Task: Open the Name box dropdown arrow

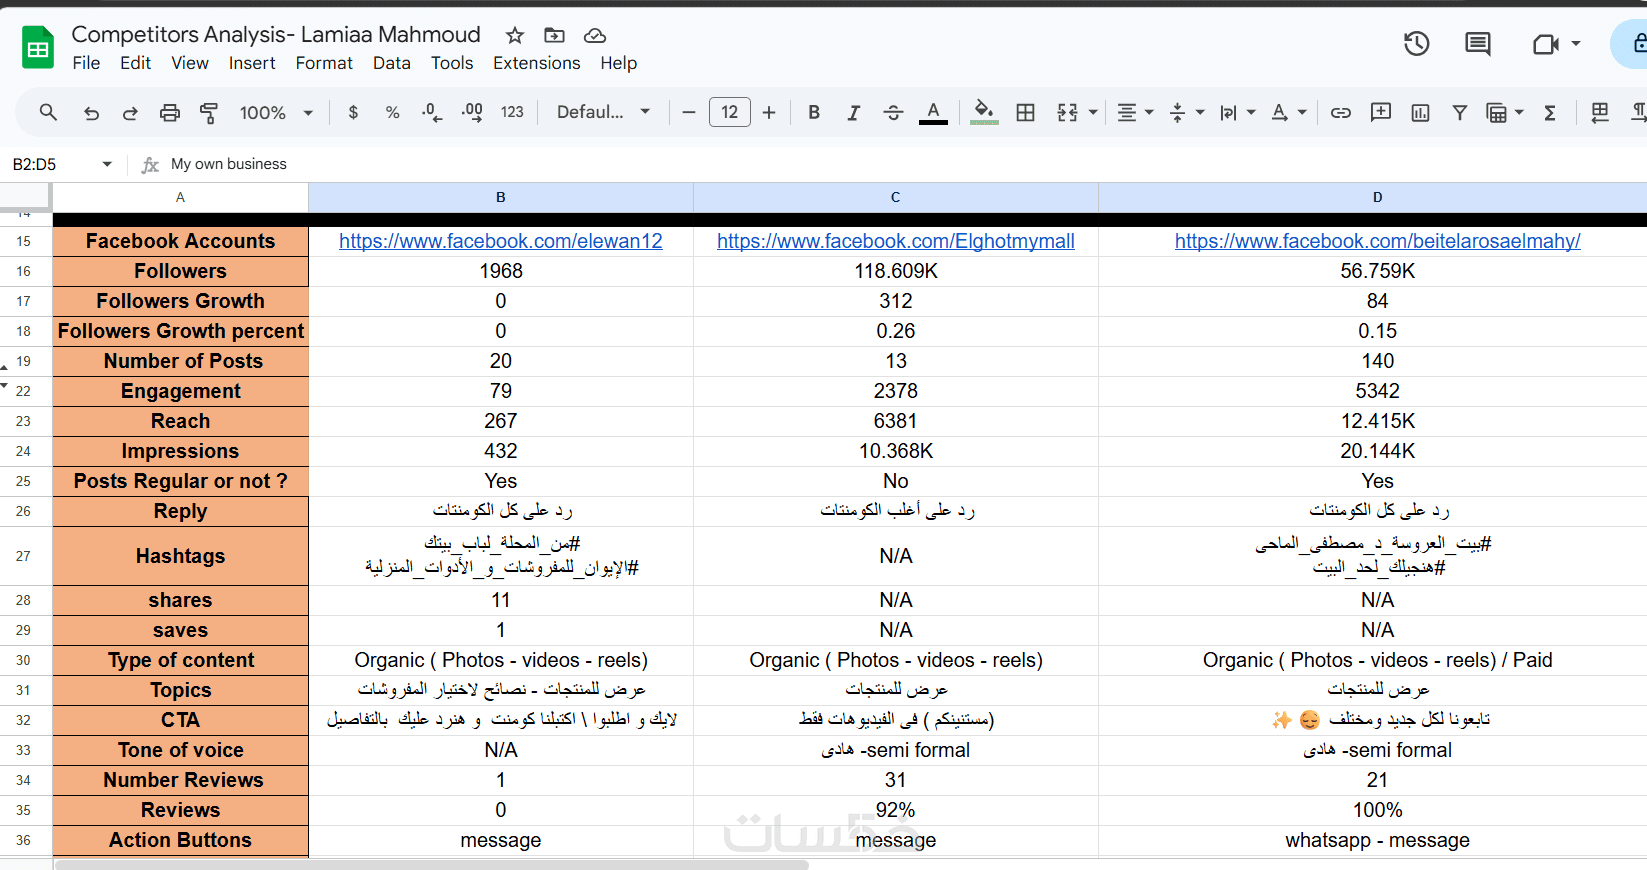Action: [x=107, y=164]
